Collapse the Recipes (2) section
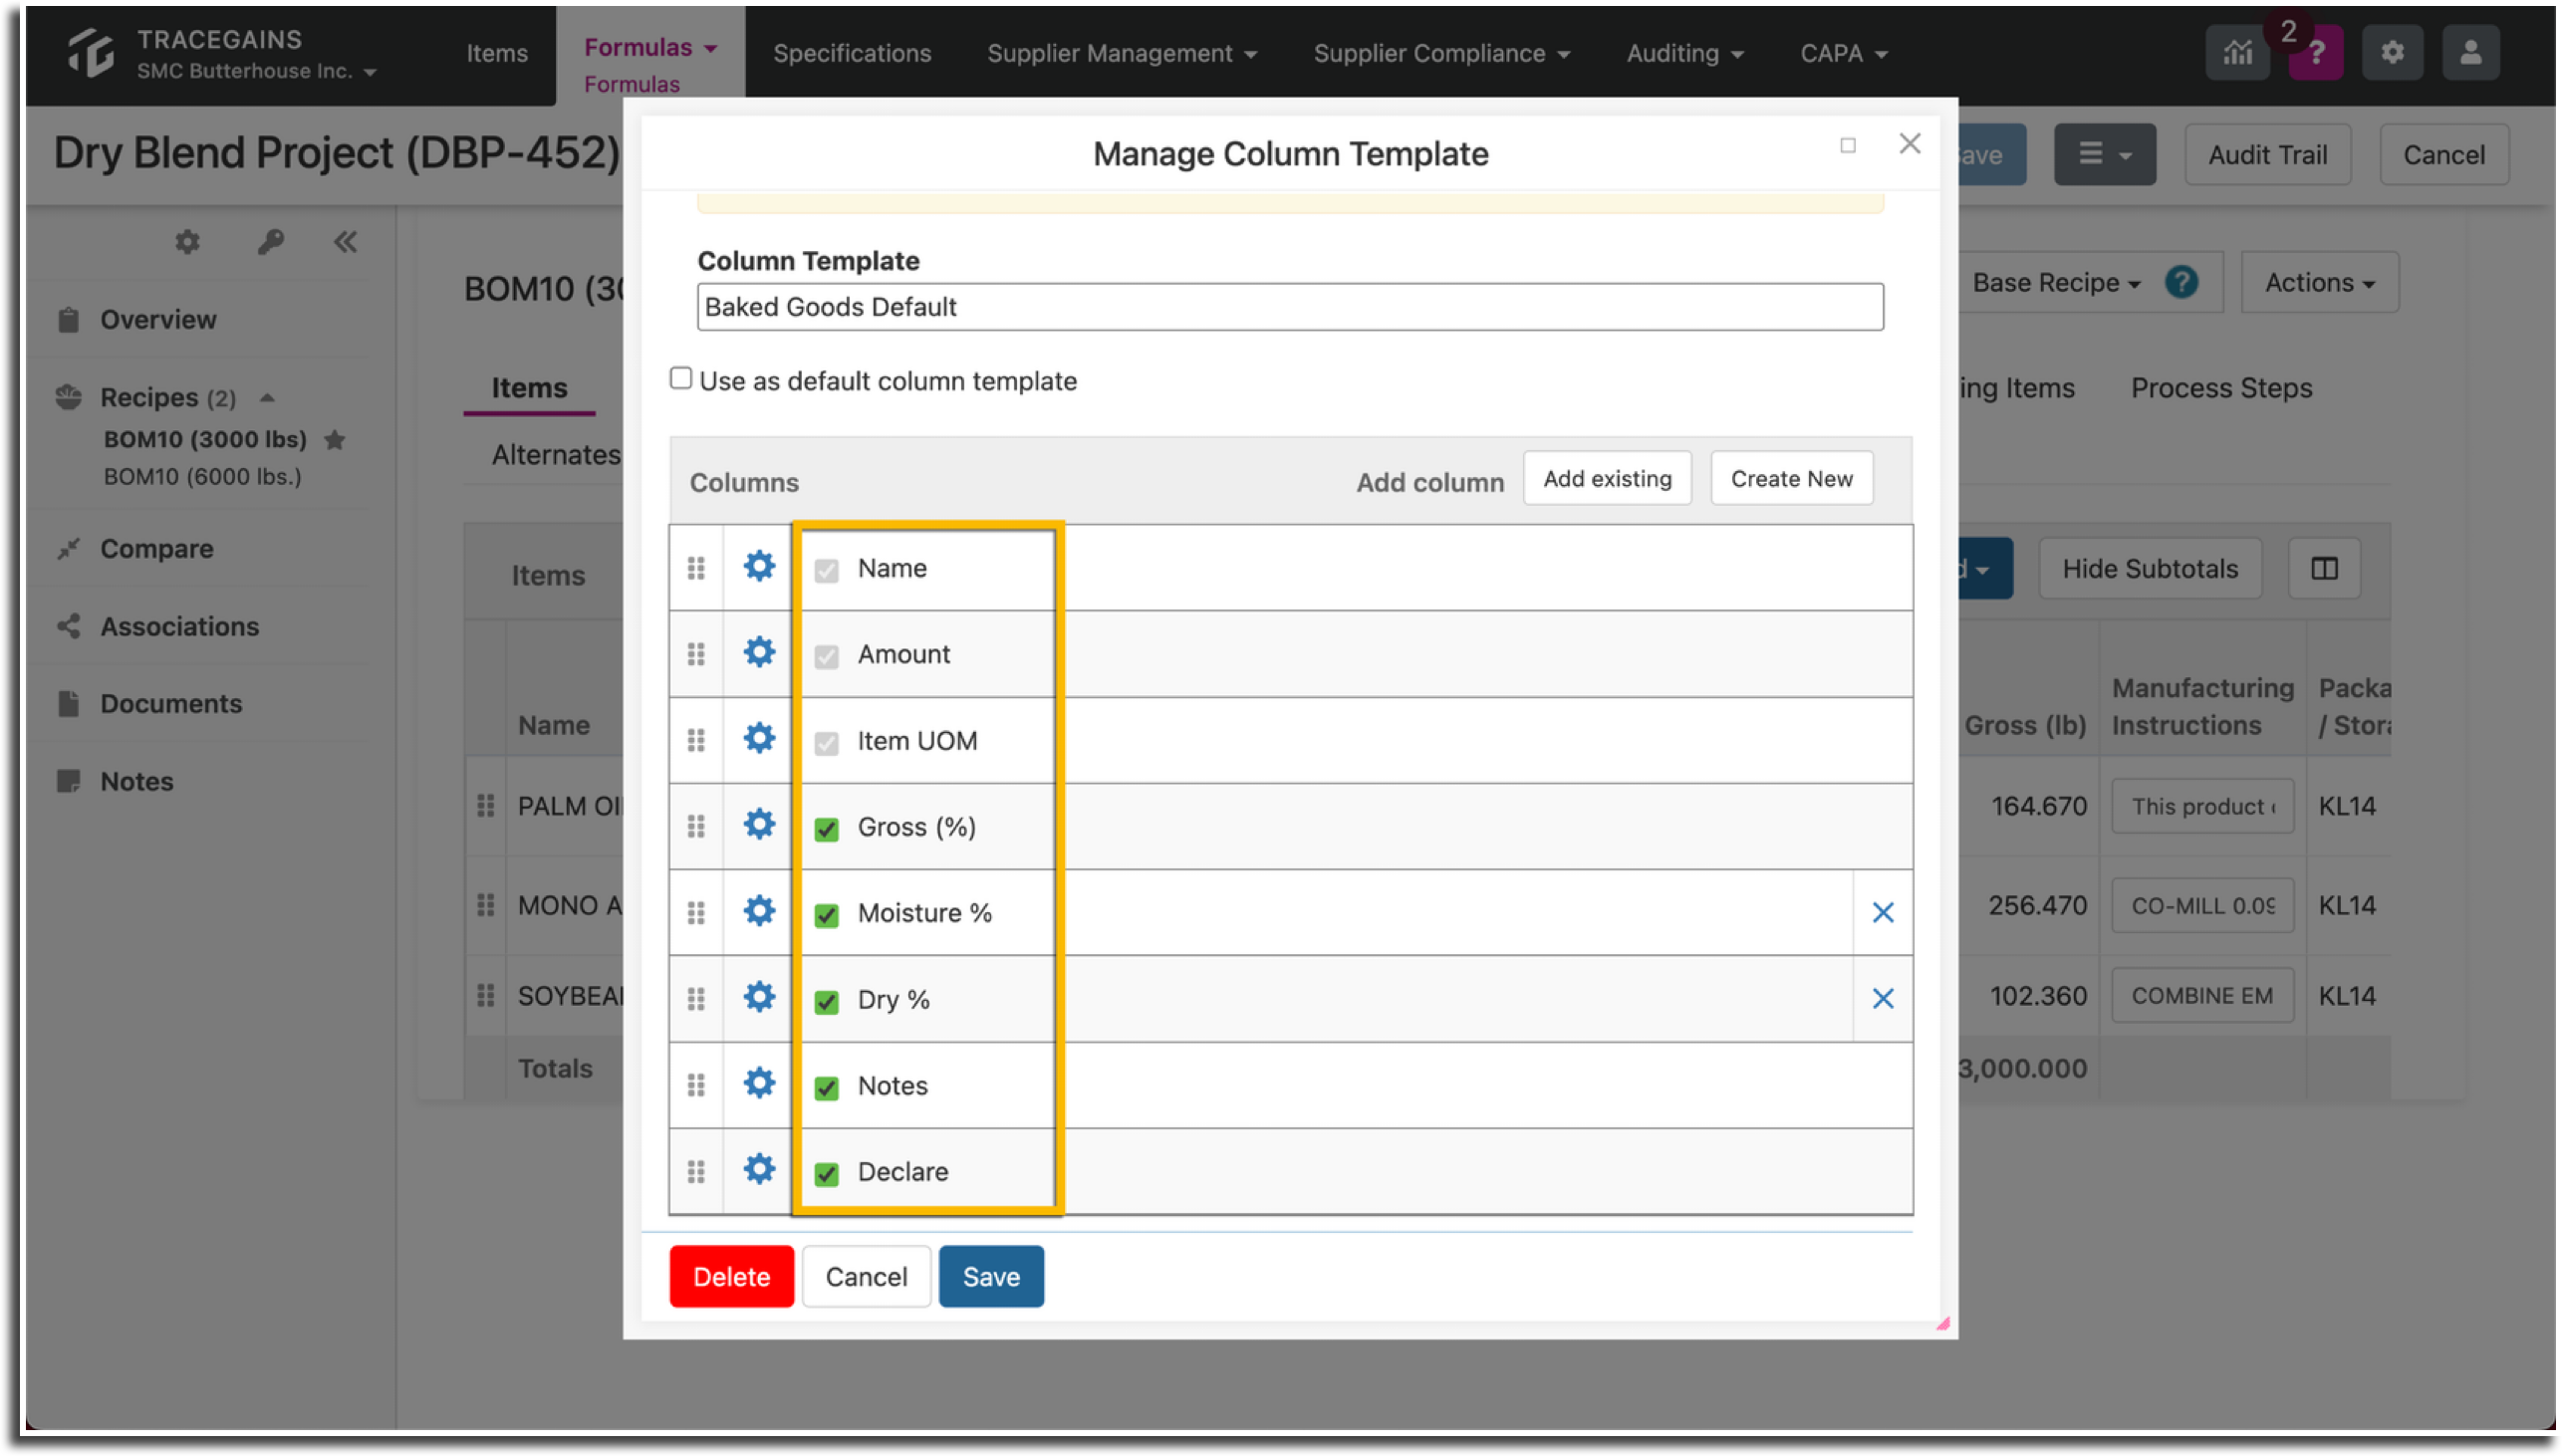Viewport: 2562px width, 1456px height. pos(267,397)
